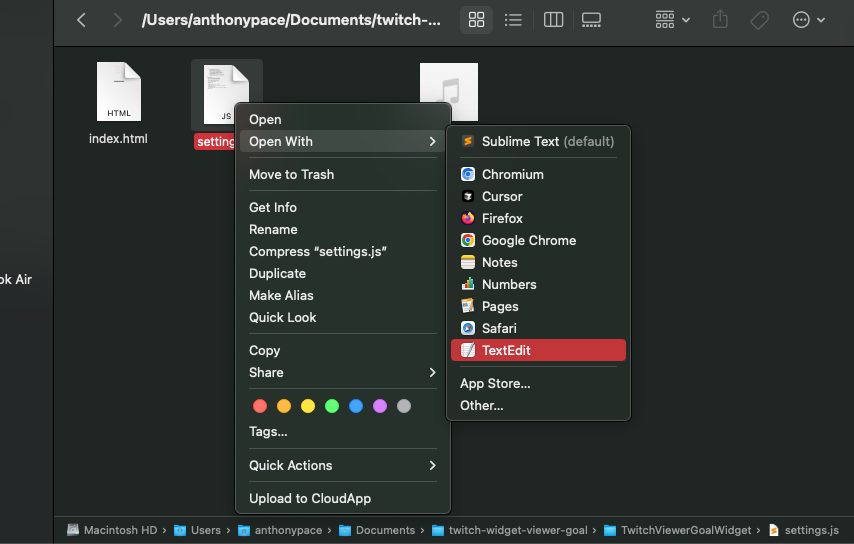Switch Finder to icon grid view

477,20
